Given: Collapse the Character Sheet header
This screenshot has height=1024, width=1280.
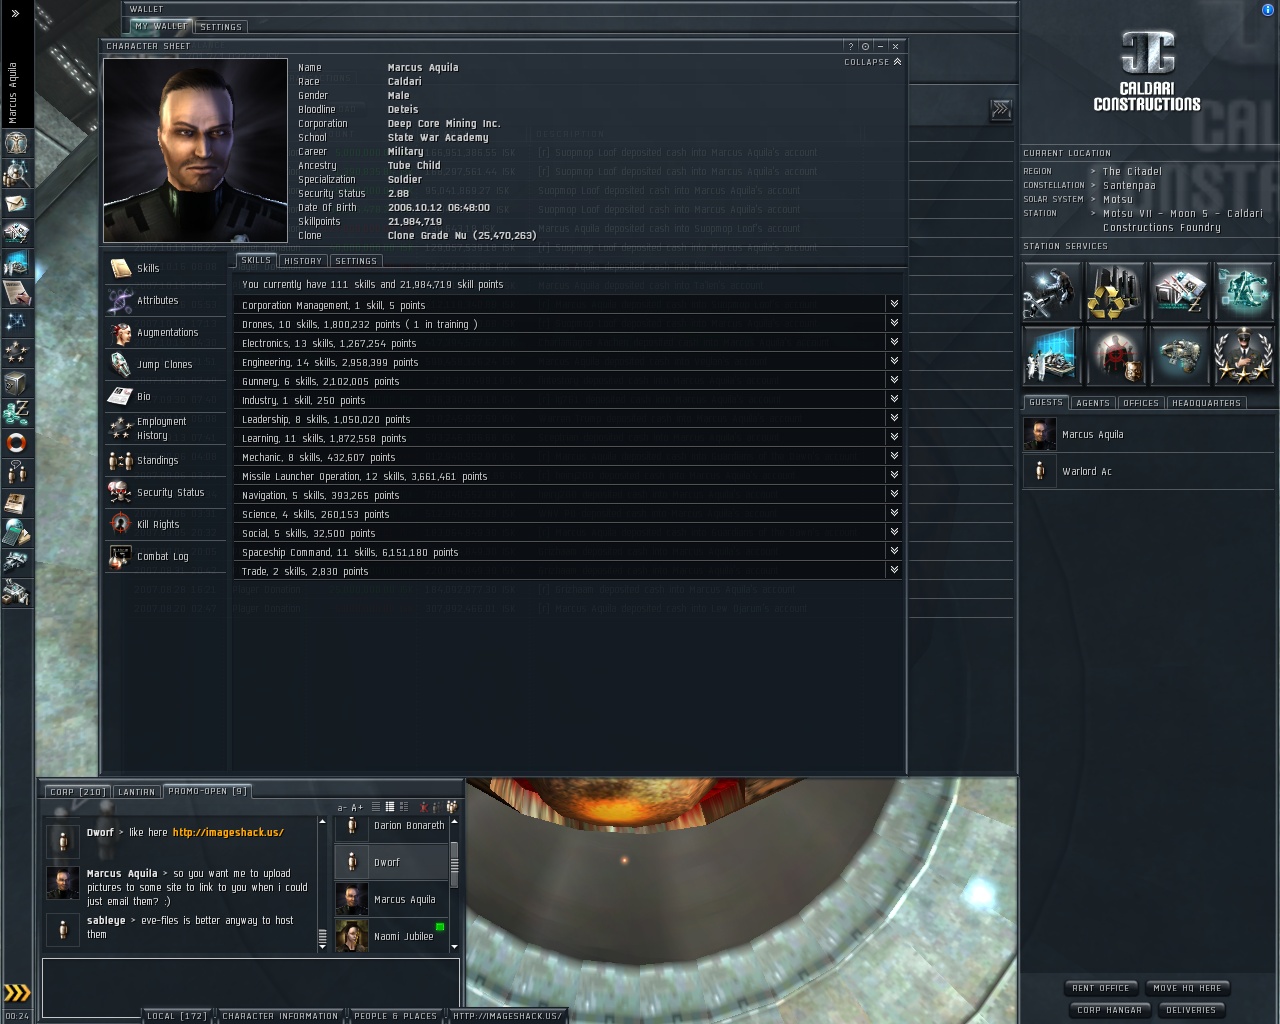Looking at the screenshot, I should (x=873, y=62).
